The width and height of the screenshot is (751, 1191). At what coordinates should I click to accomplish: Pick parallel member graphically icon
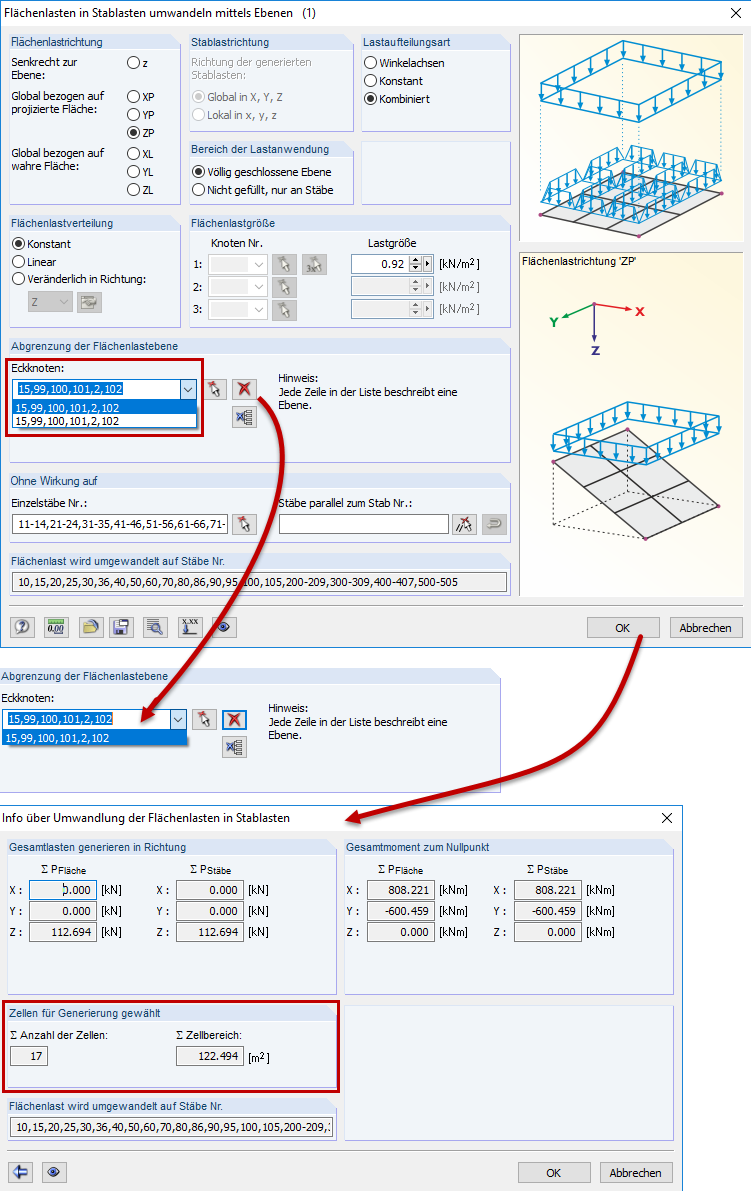coord(464,524)
